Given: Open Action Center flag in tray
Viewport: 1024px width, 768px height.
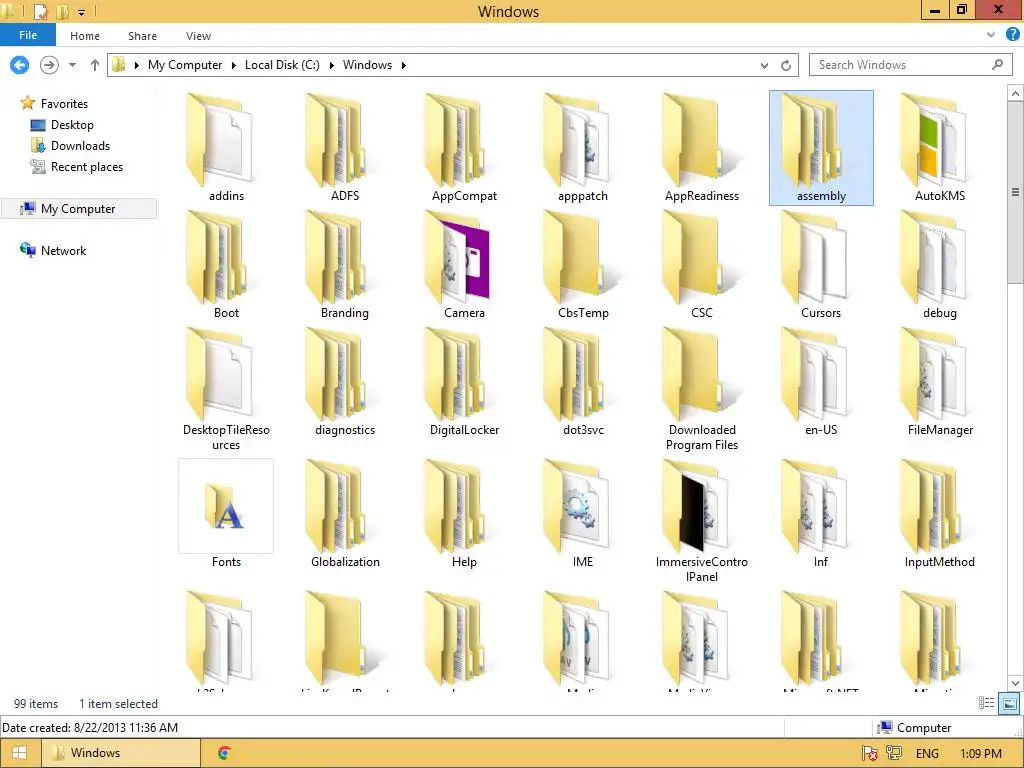Looking at the screenshot, I should 869,754.
